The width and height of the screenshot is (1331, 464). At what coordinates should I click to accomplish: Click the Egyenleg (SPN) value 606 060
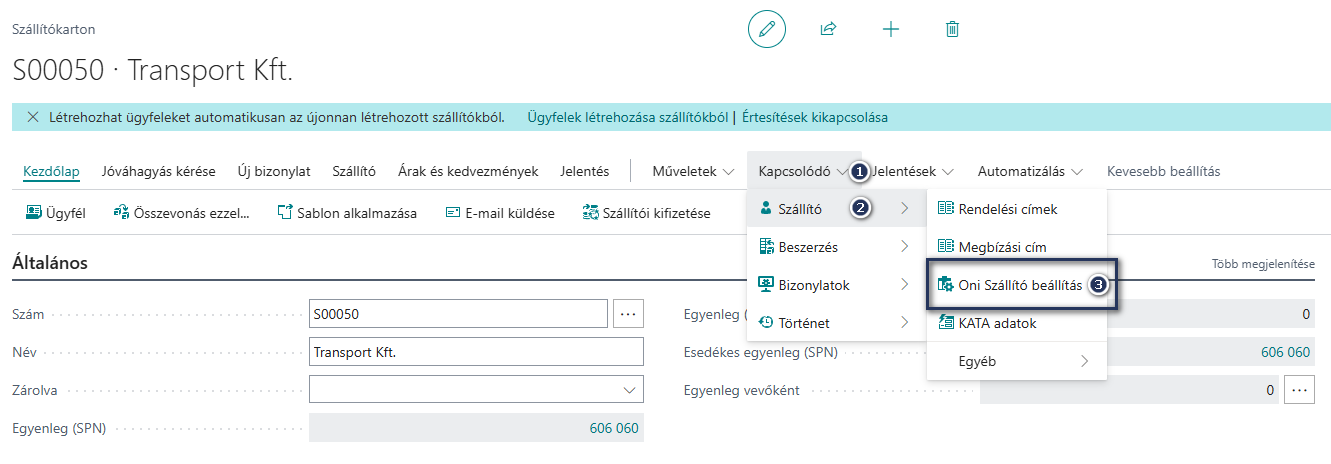click(x=614, y=428)
